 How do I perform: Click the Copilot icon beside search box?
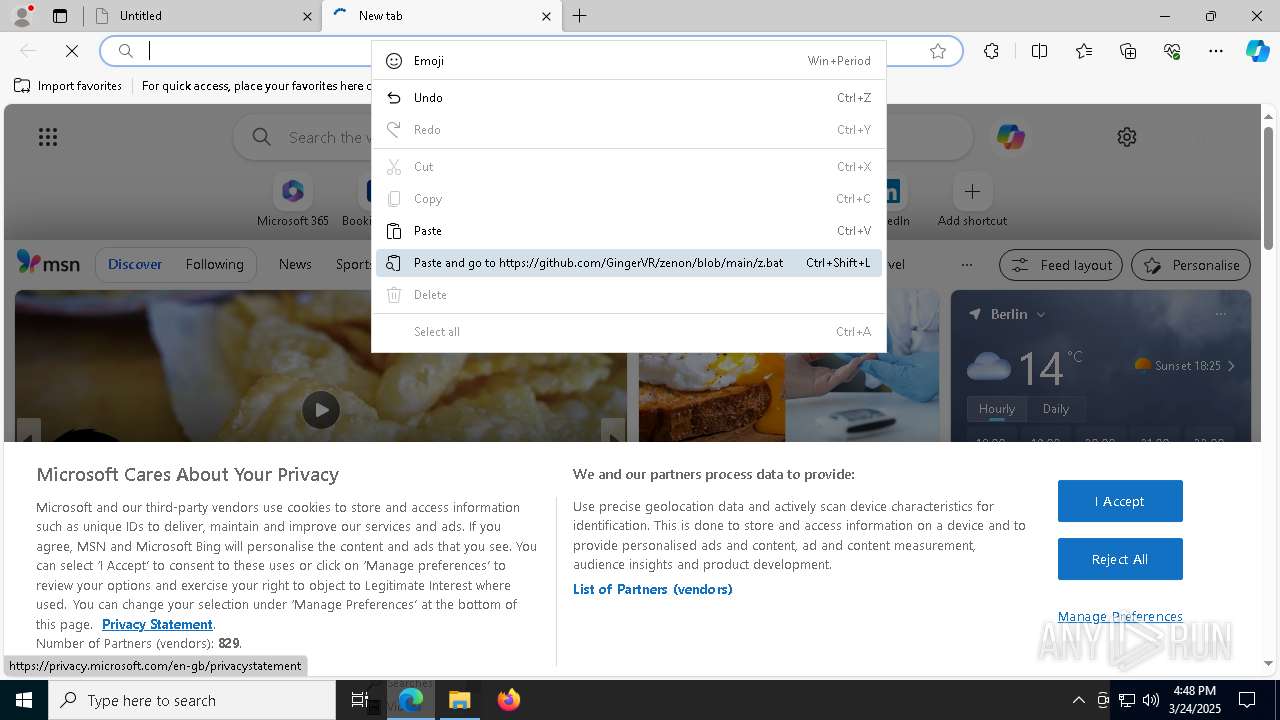point(1010,137)
